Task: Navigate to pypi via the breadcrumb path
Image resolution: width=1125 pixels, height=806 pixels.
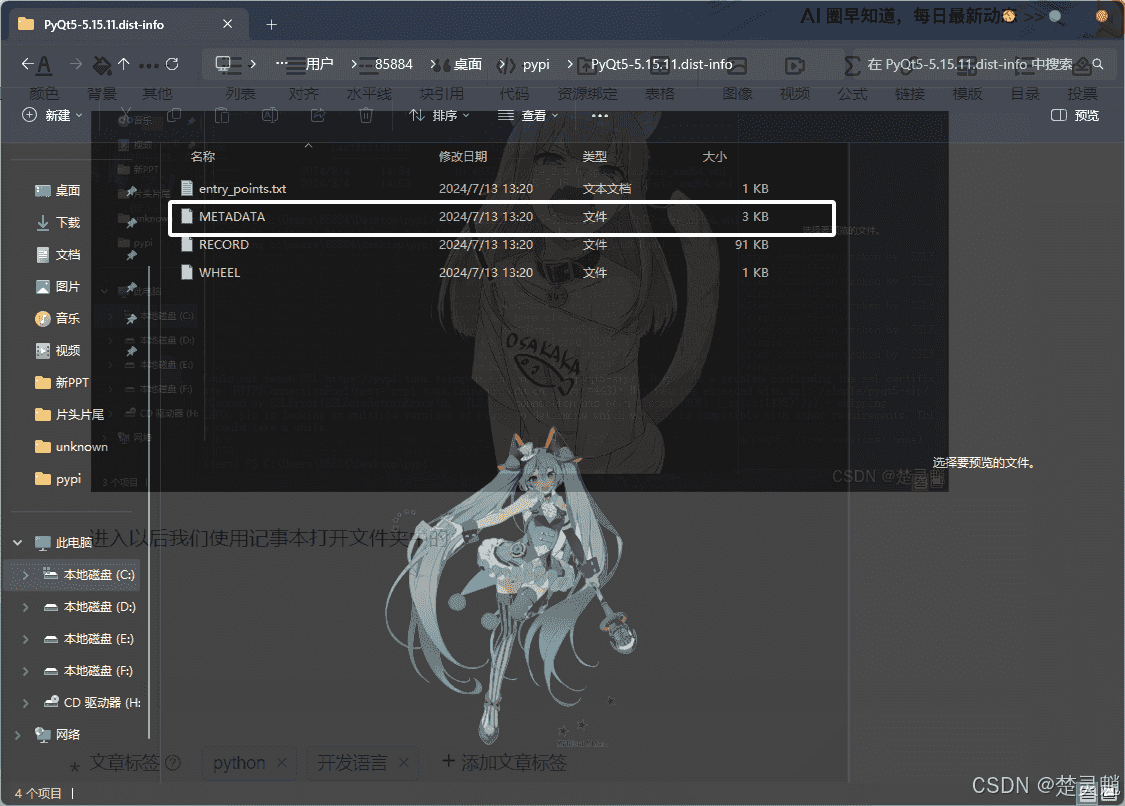Action: [536, 63]
